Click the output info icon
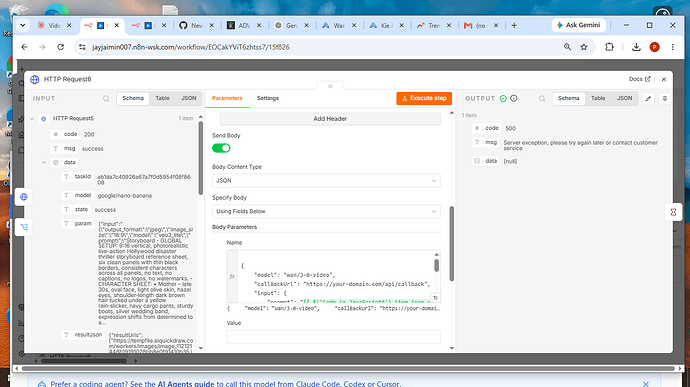The width and height of the screenshot is (690, 387). click(x=514, y=99)
